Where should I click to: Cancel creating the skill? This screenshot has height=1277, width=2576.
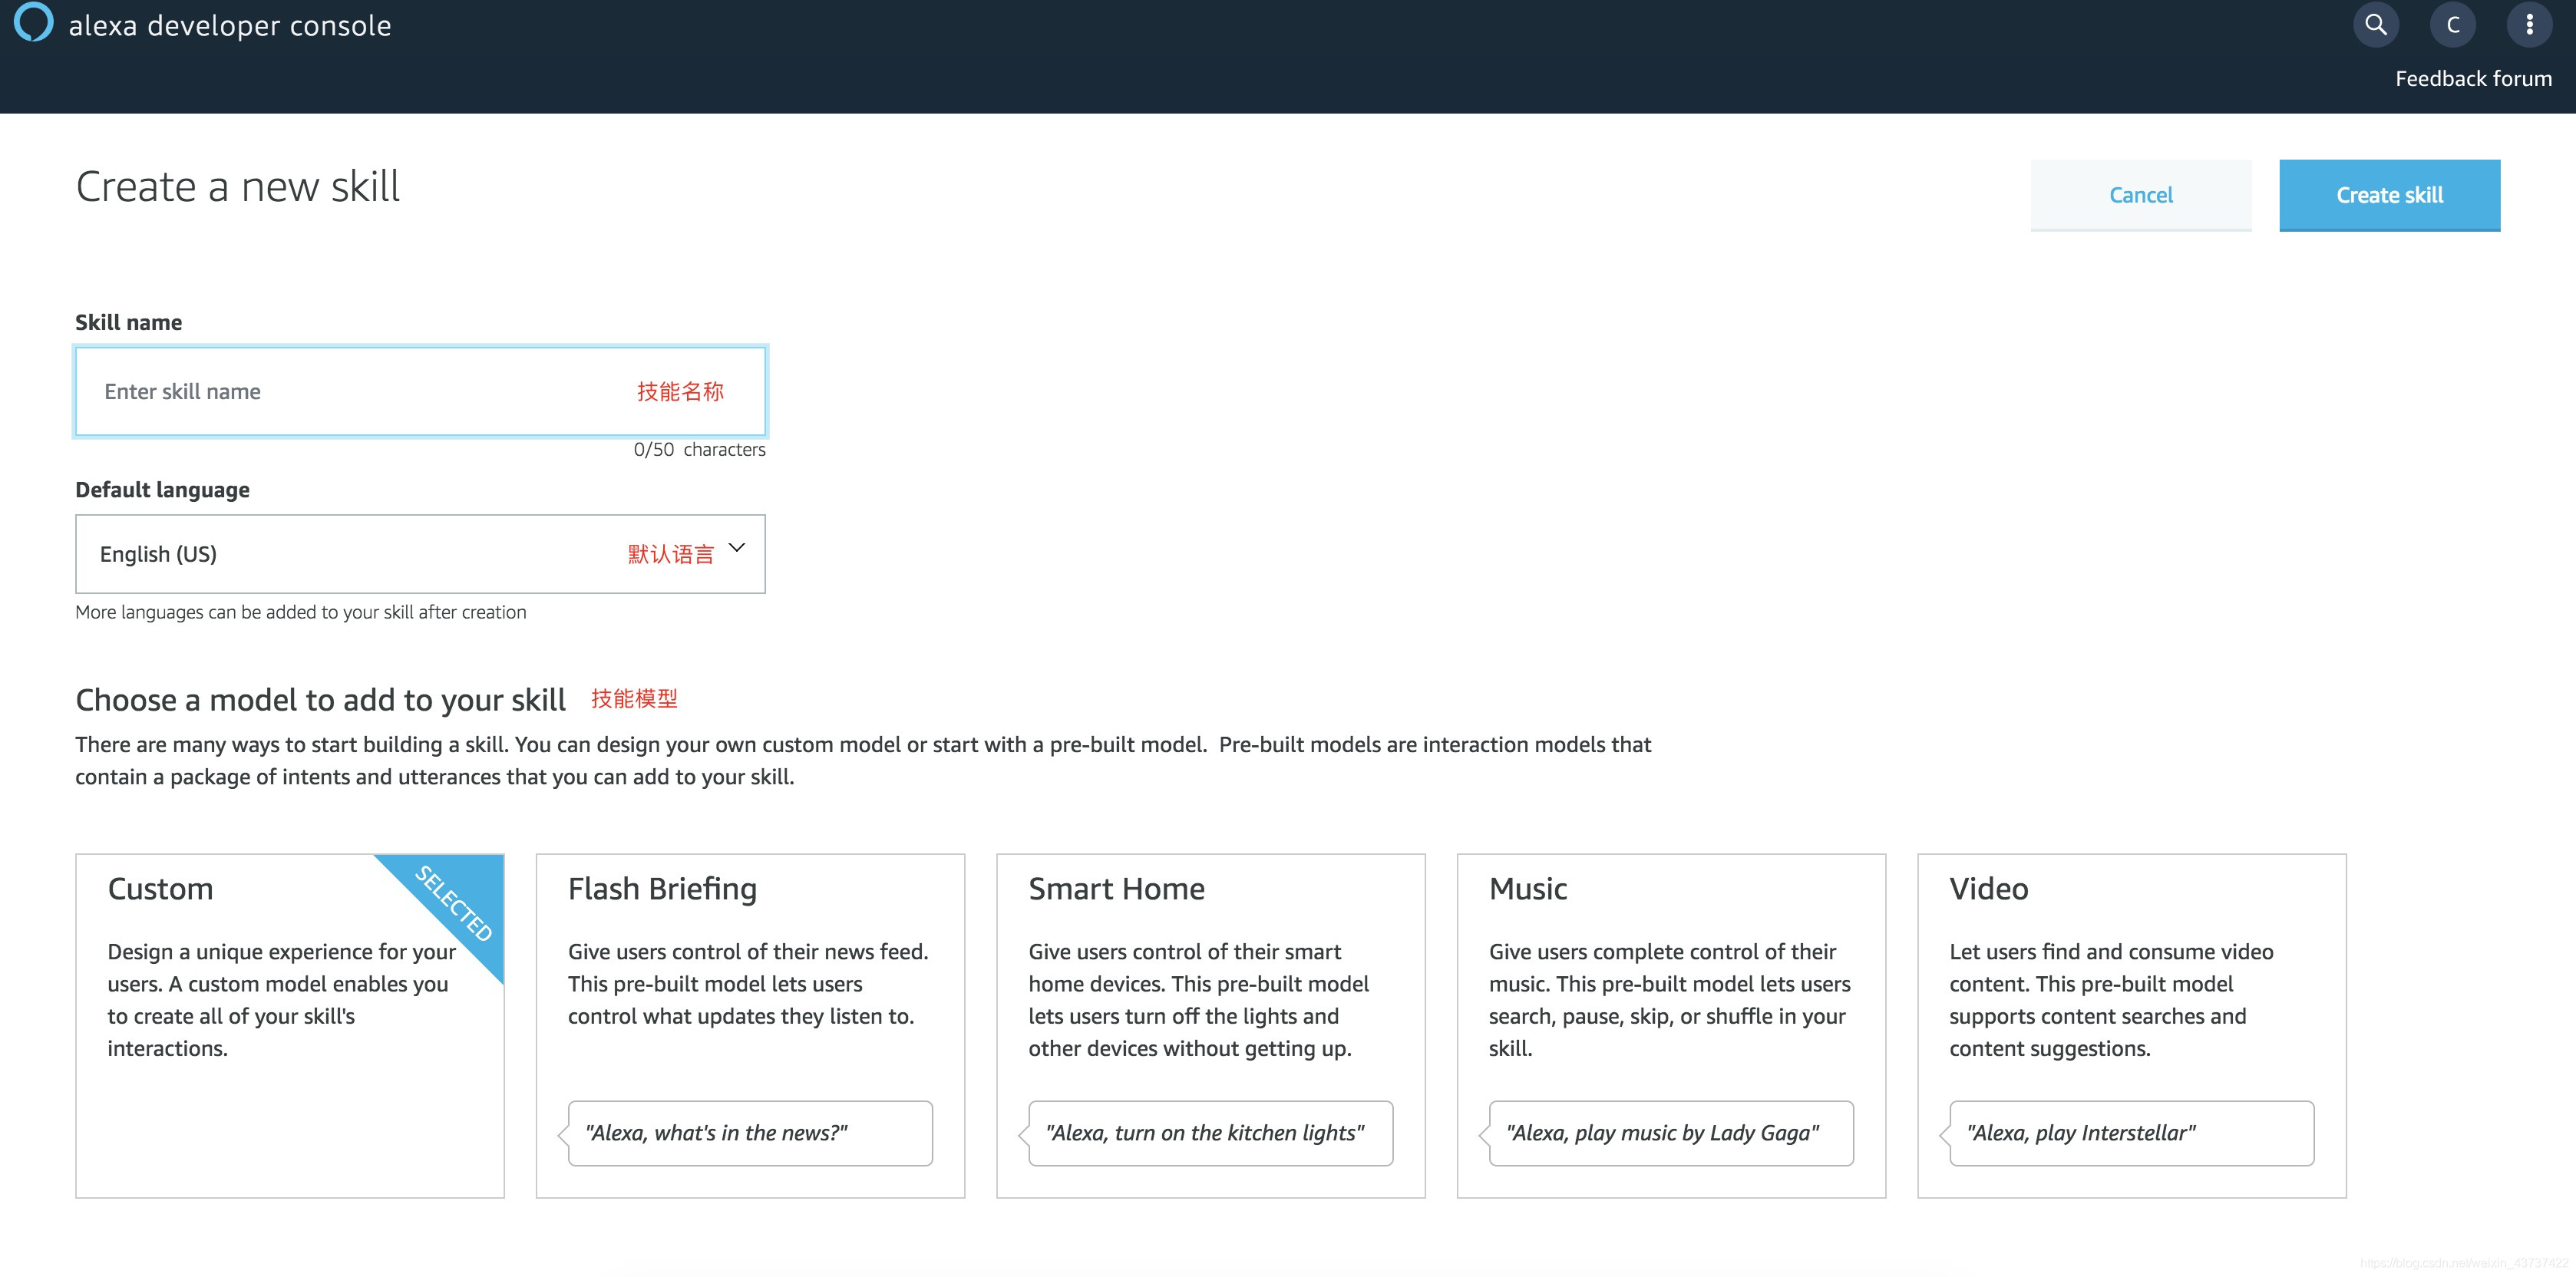coord(2141,195)
